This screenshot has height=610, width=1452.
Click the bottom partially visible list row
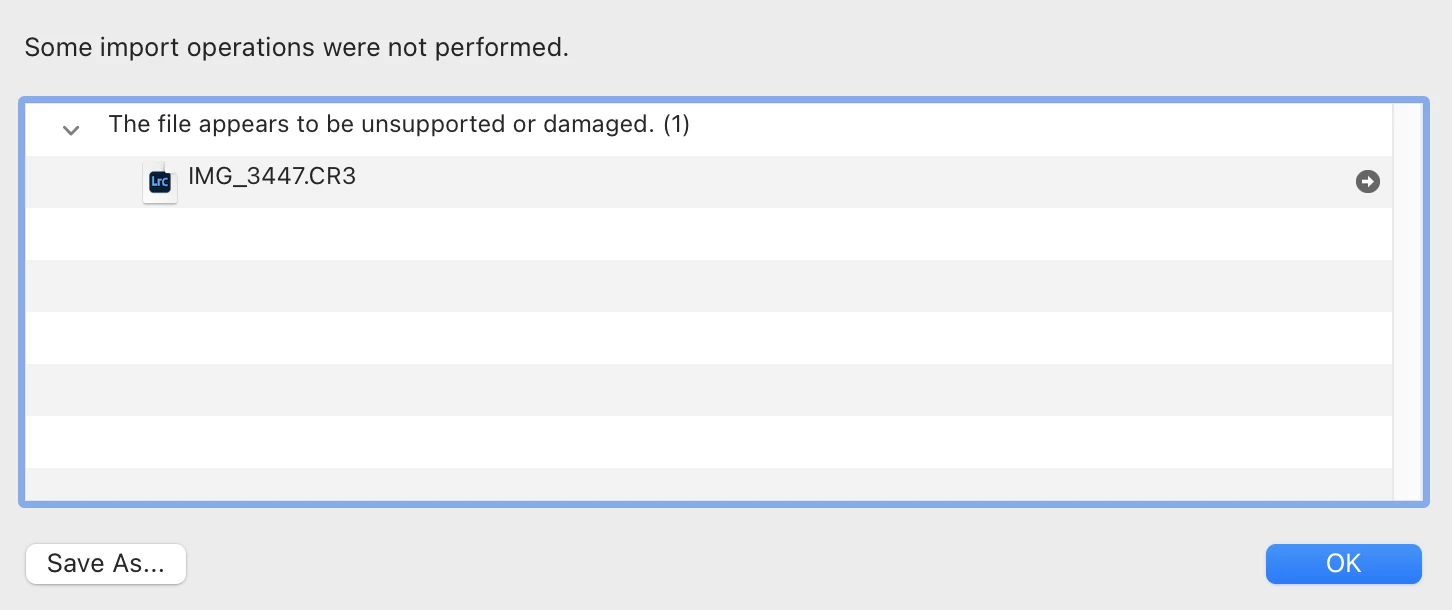700,484
